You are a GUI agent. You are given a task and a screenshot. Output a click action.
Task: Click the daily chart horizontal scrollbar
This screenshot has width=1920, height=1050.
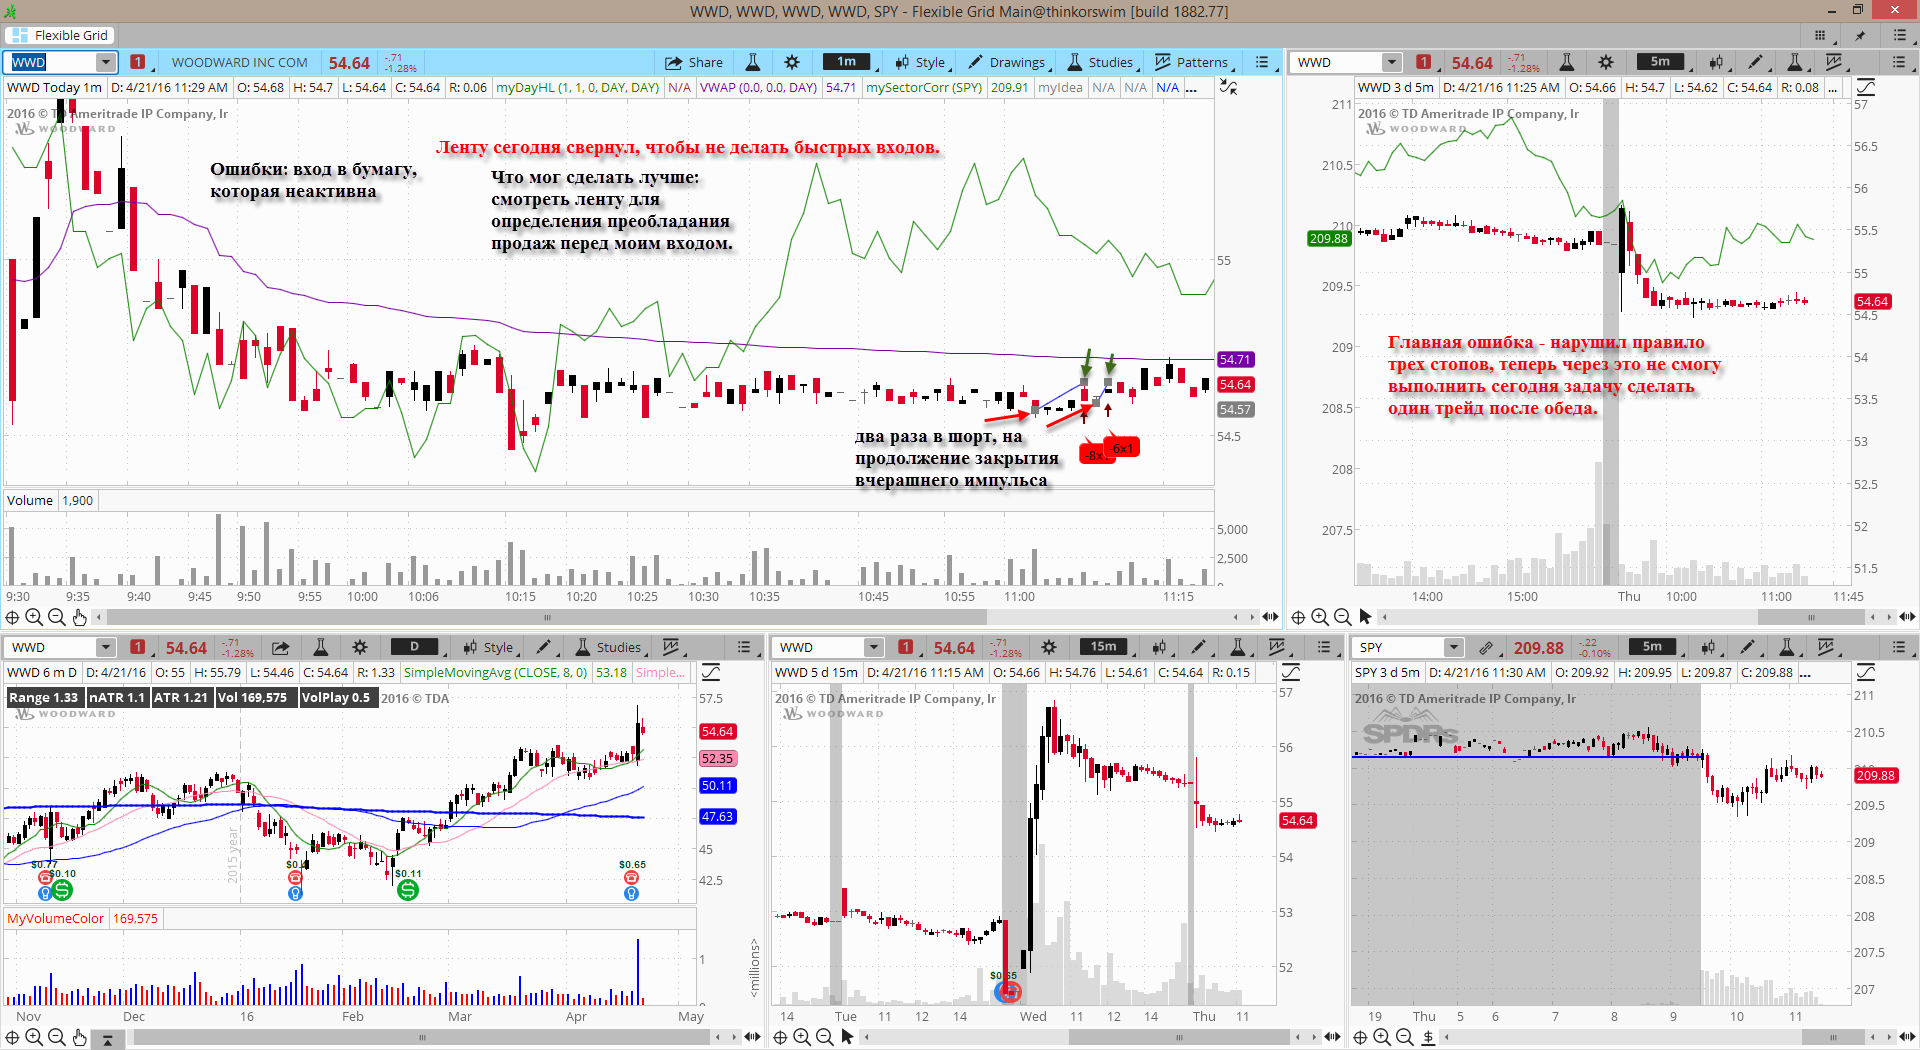[x=422, y=1037]
